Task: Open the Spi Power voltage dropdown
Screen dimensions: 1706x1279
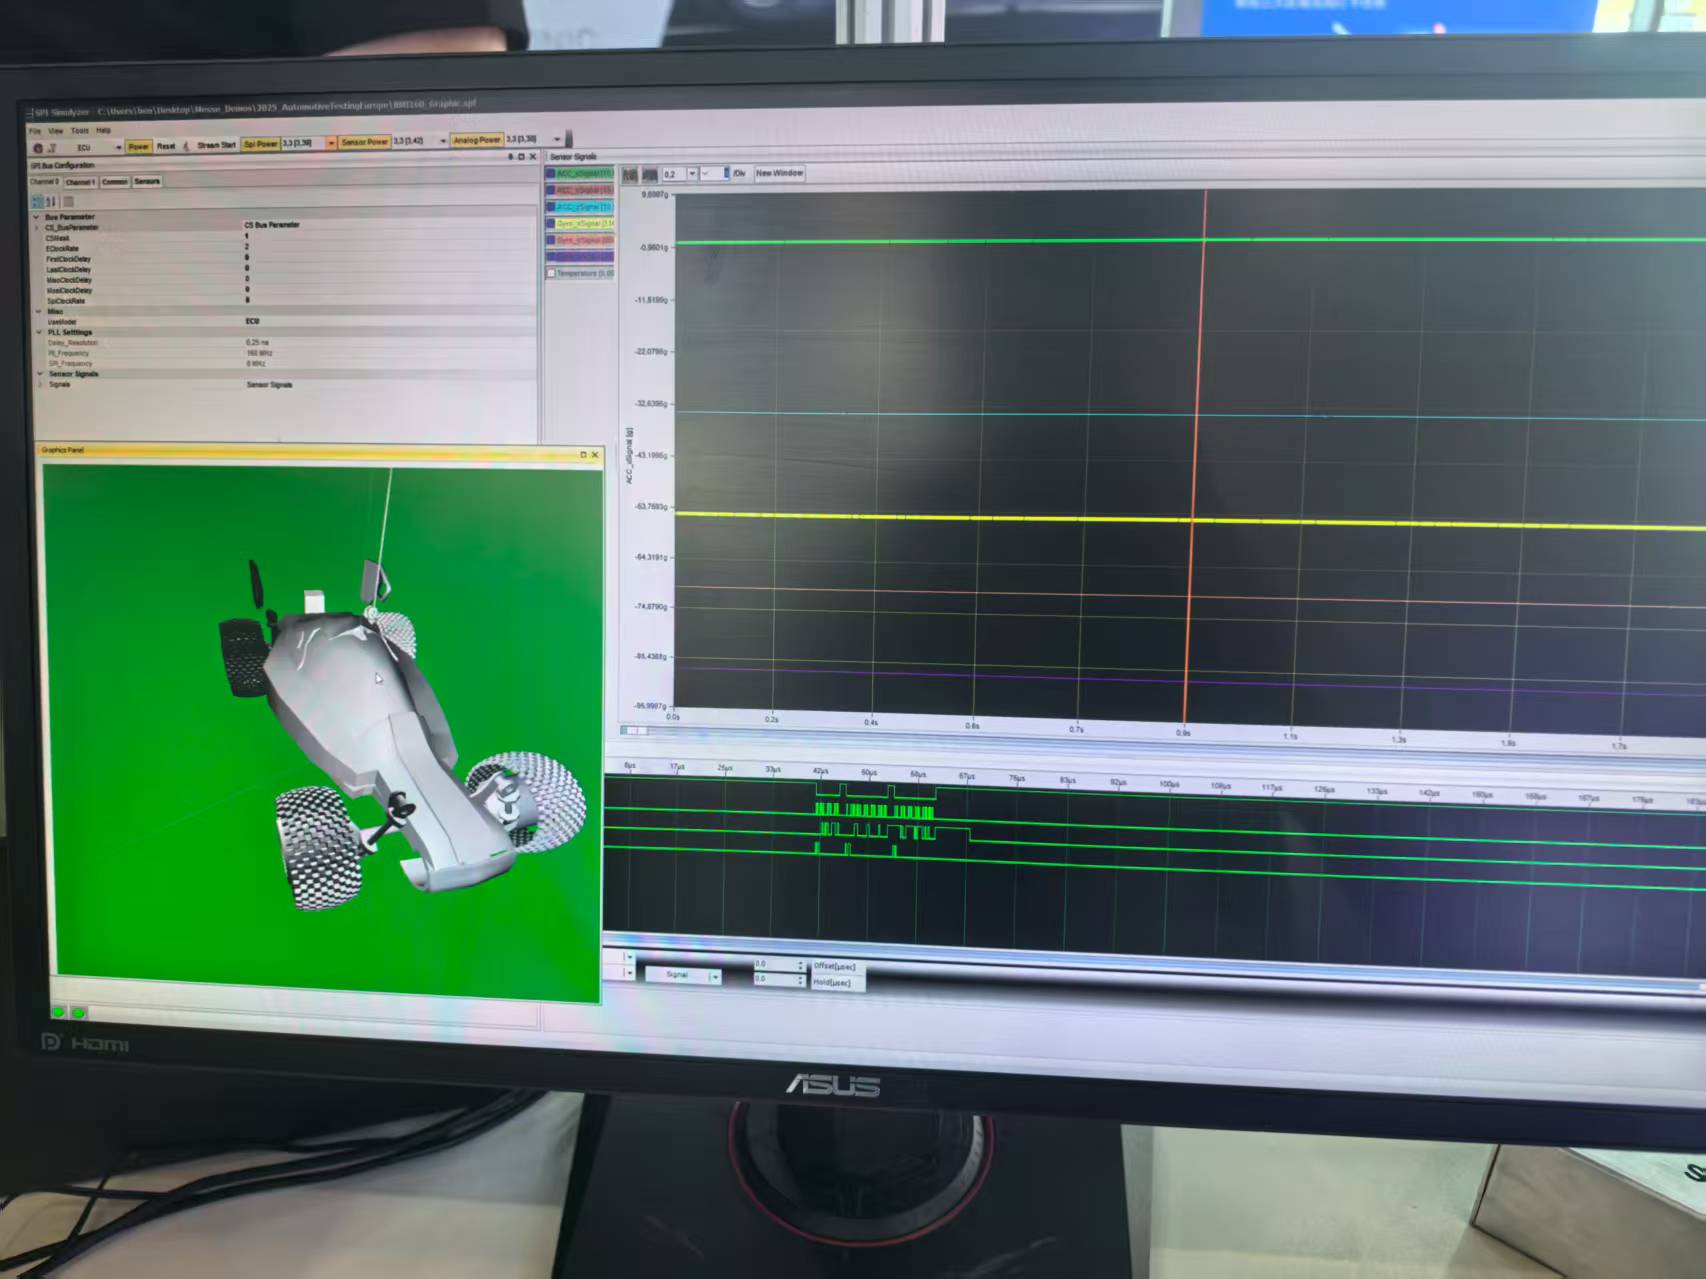Action: pyautogui.click(x=331, y=143)
